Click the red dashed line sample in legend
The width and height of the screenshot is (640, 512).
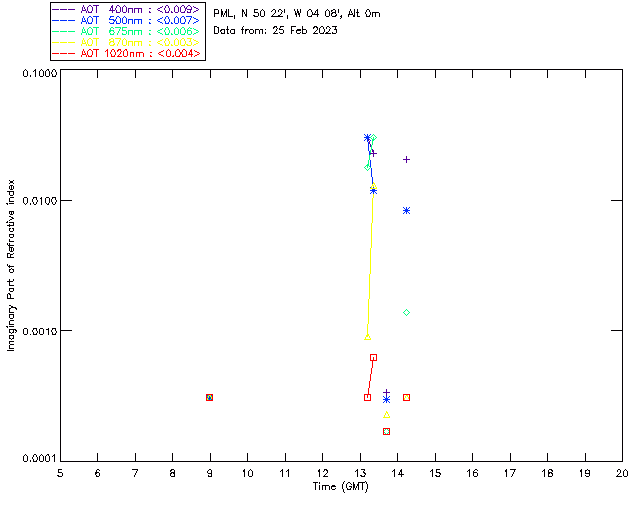(64, 53)
